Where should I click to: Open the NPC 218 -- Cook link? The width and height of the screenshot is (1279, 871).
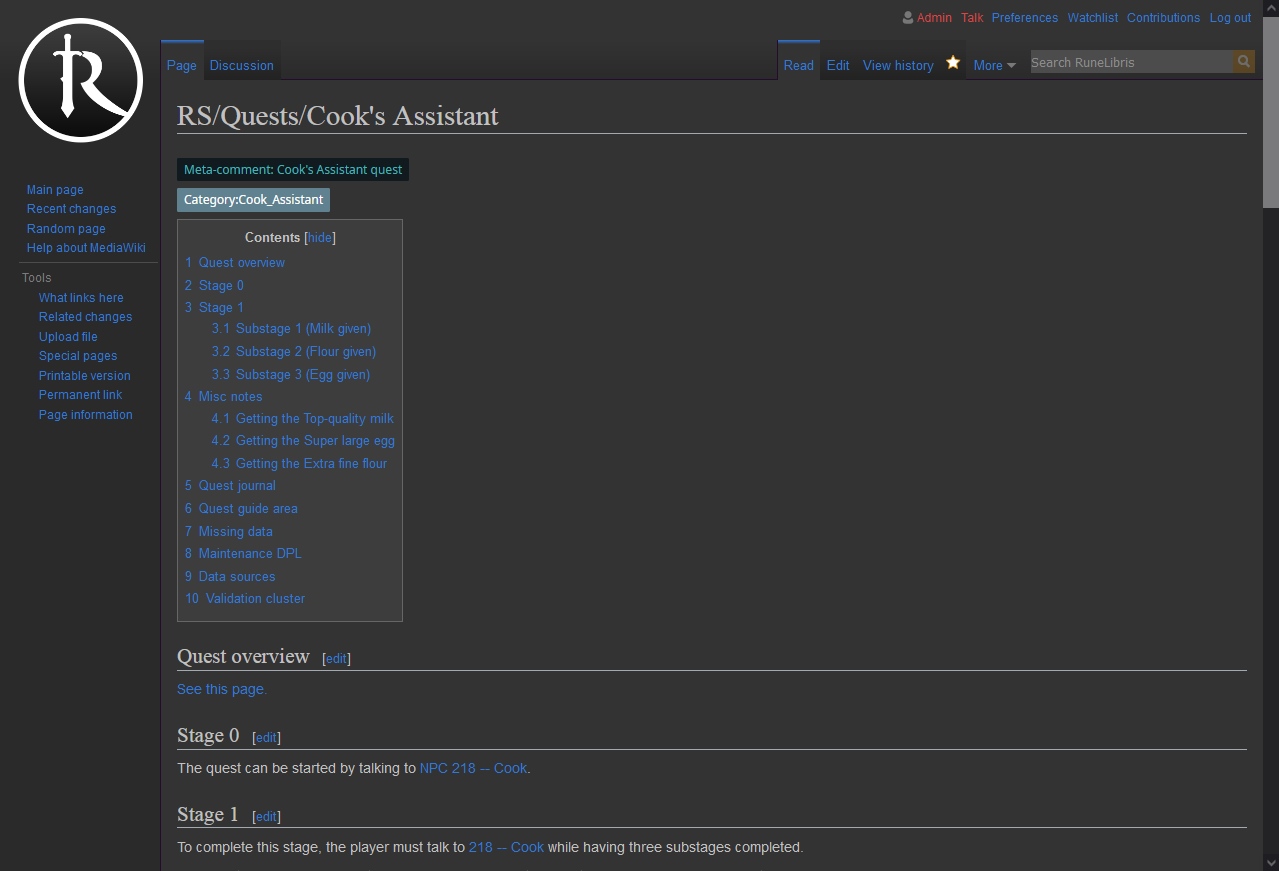coord(473,769)
